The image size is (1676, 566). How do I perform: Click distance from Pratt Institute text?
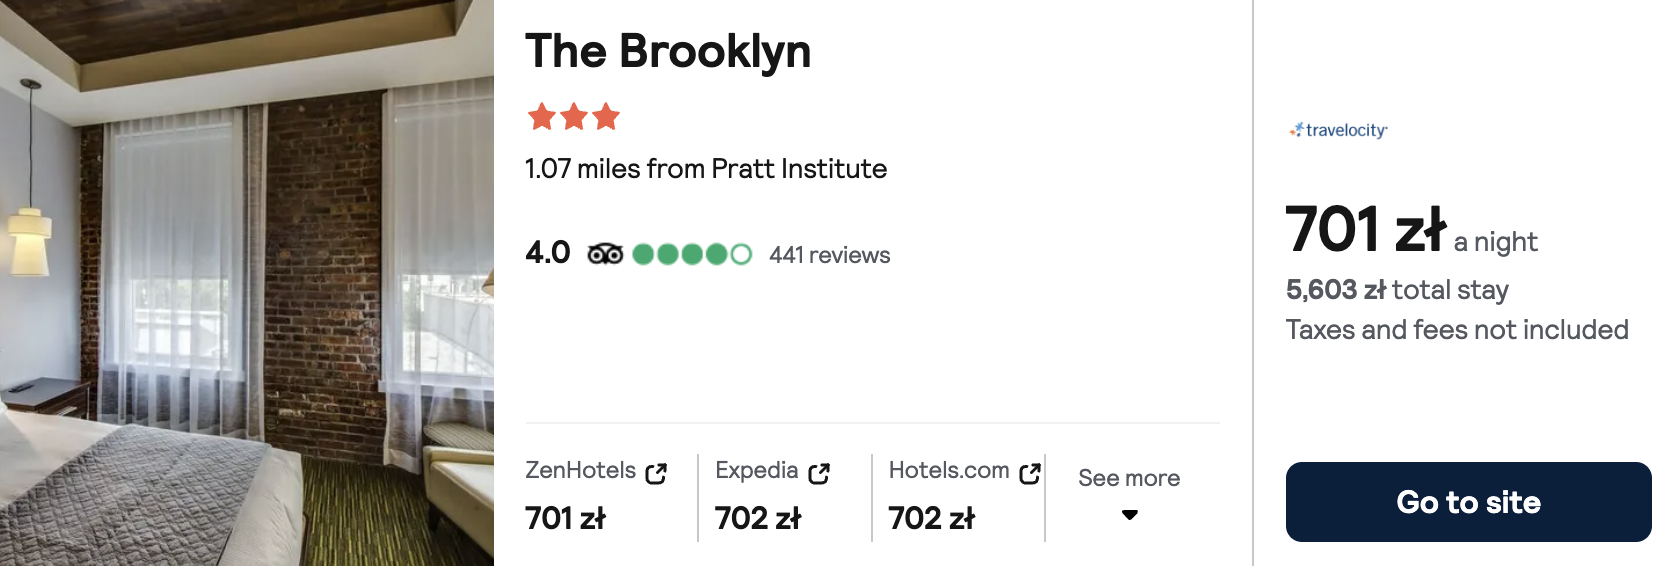click(x=706, y=169)
